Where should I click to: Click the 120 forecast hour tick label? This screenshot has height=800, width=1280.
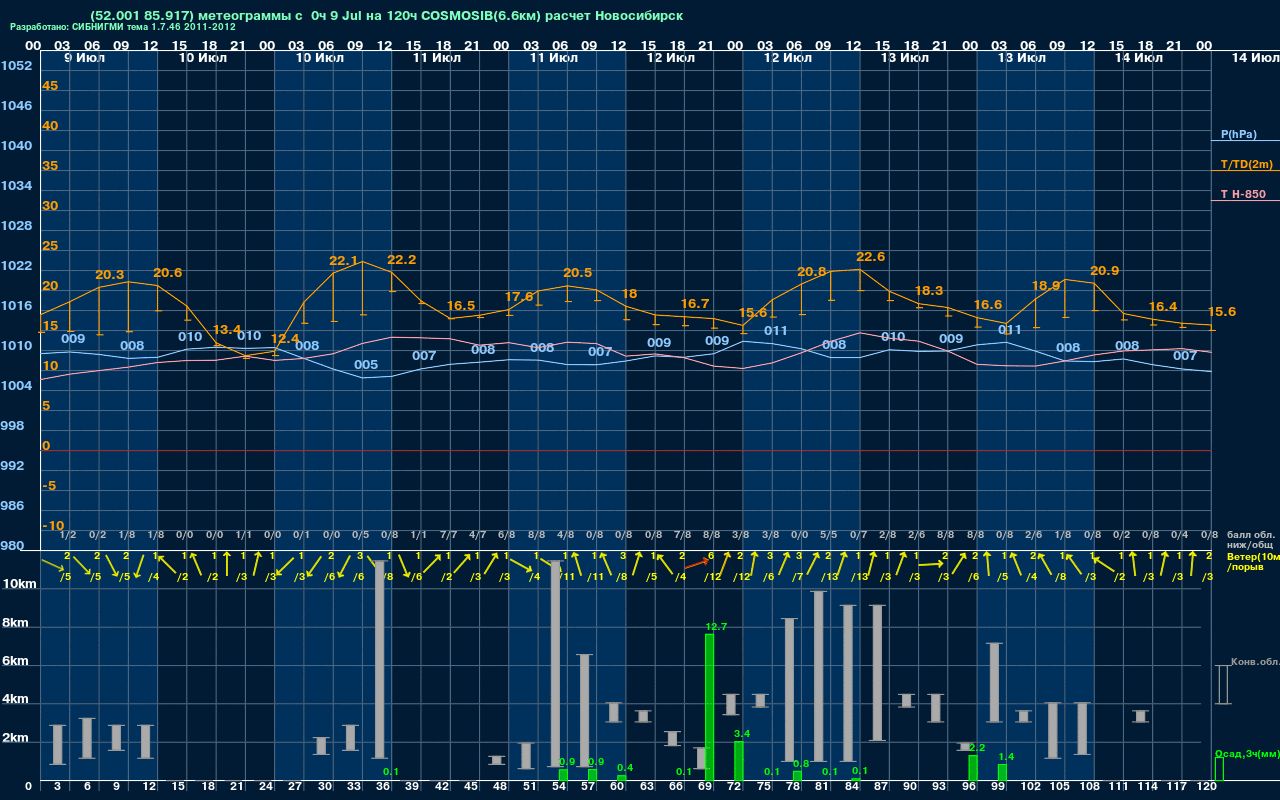[1206, 787]
